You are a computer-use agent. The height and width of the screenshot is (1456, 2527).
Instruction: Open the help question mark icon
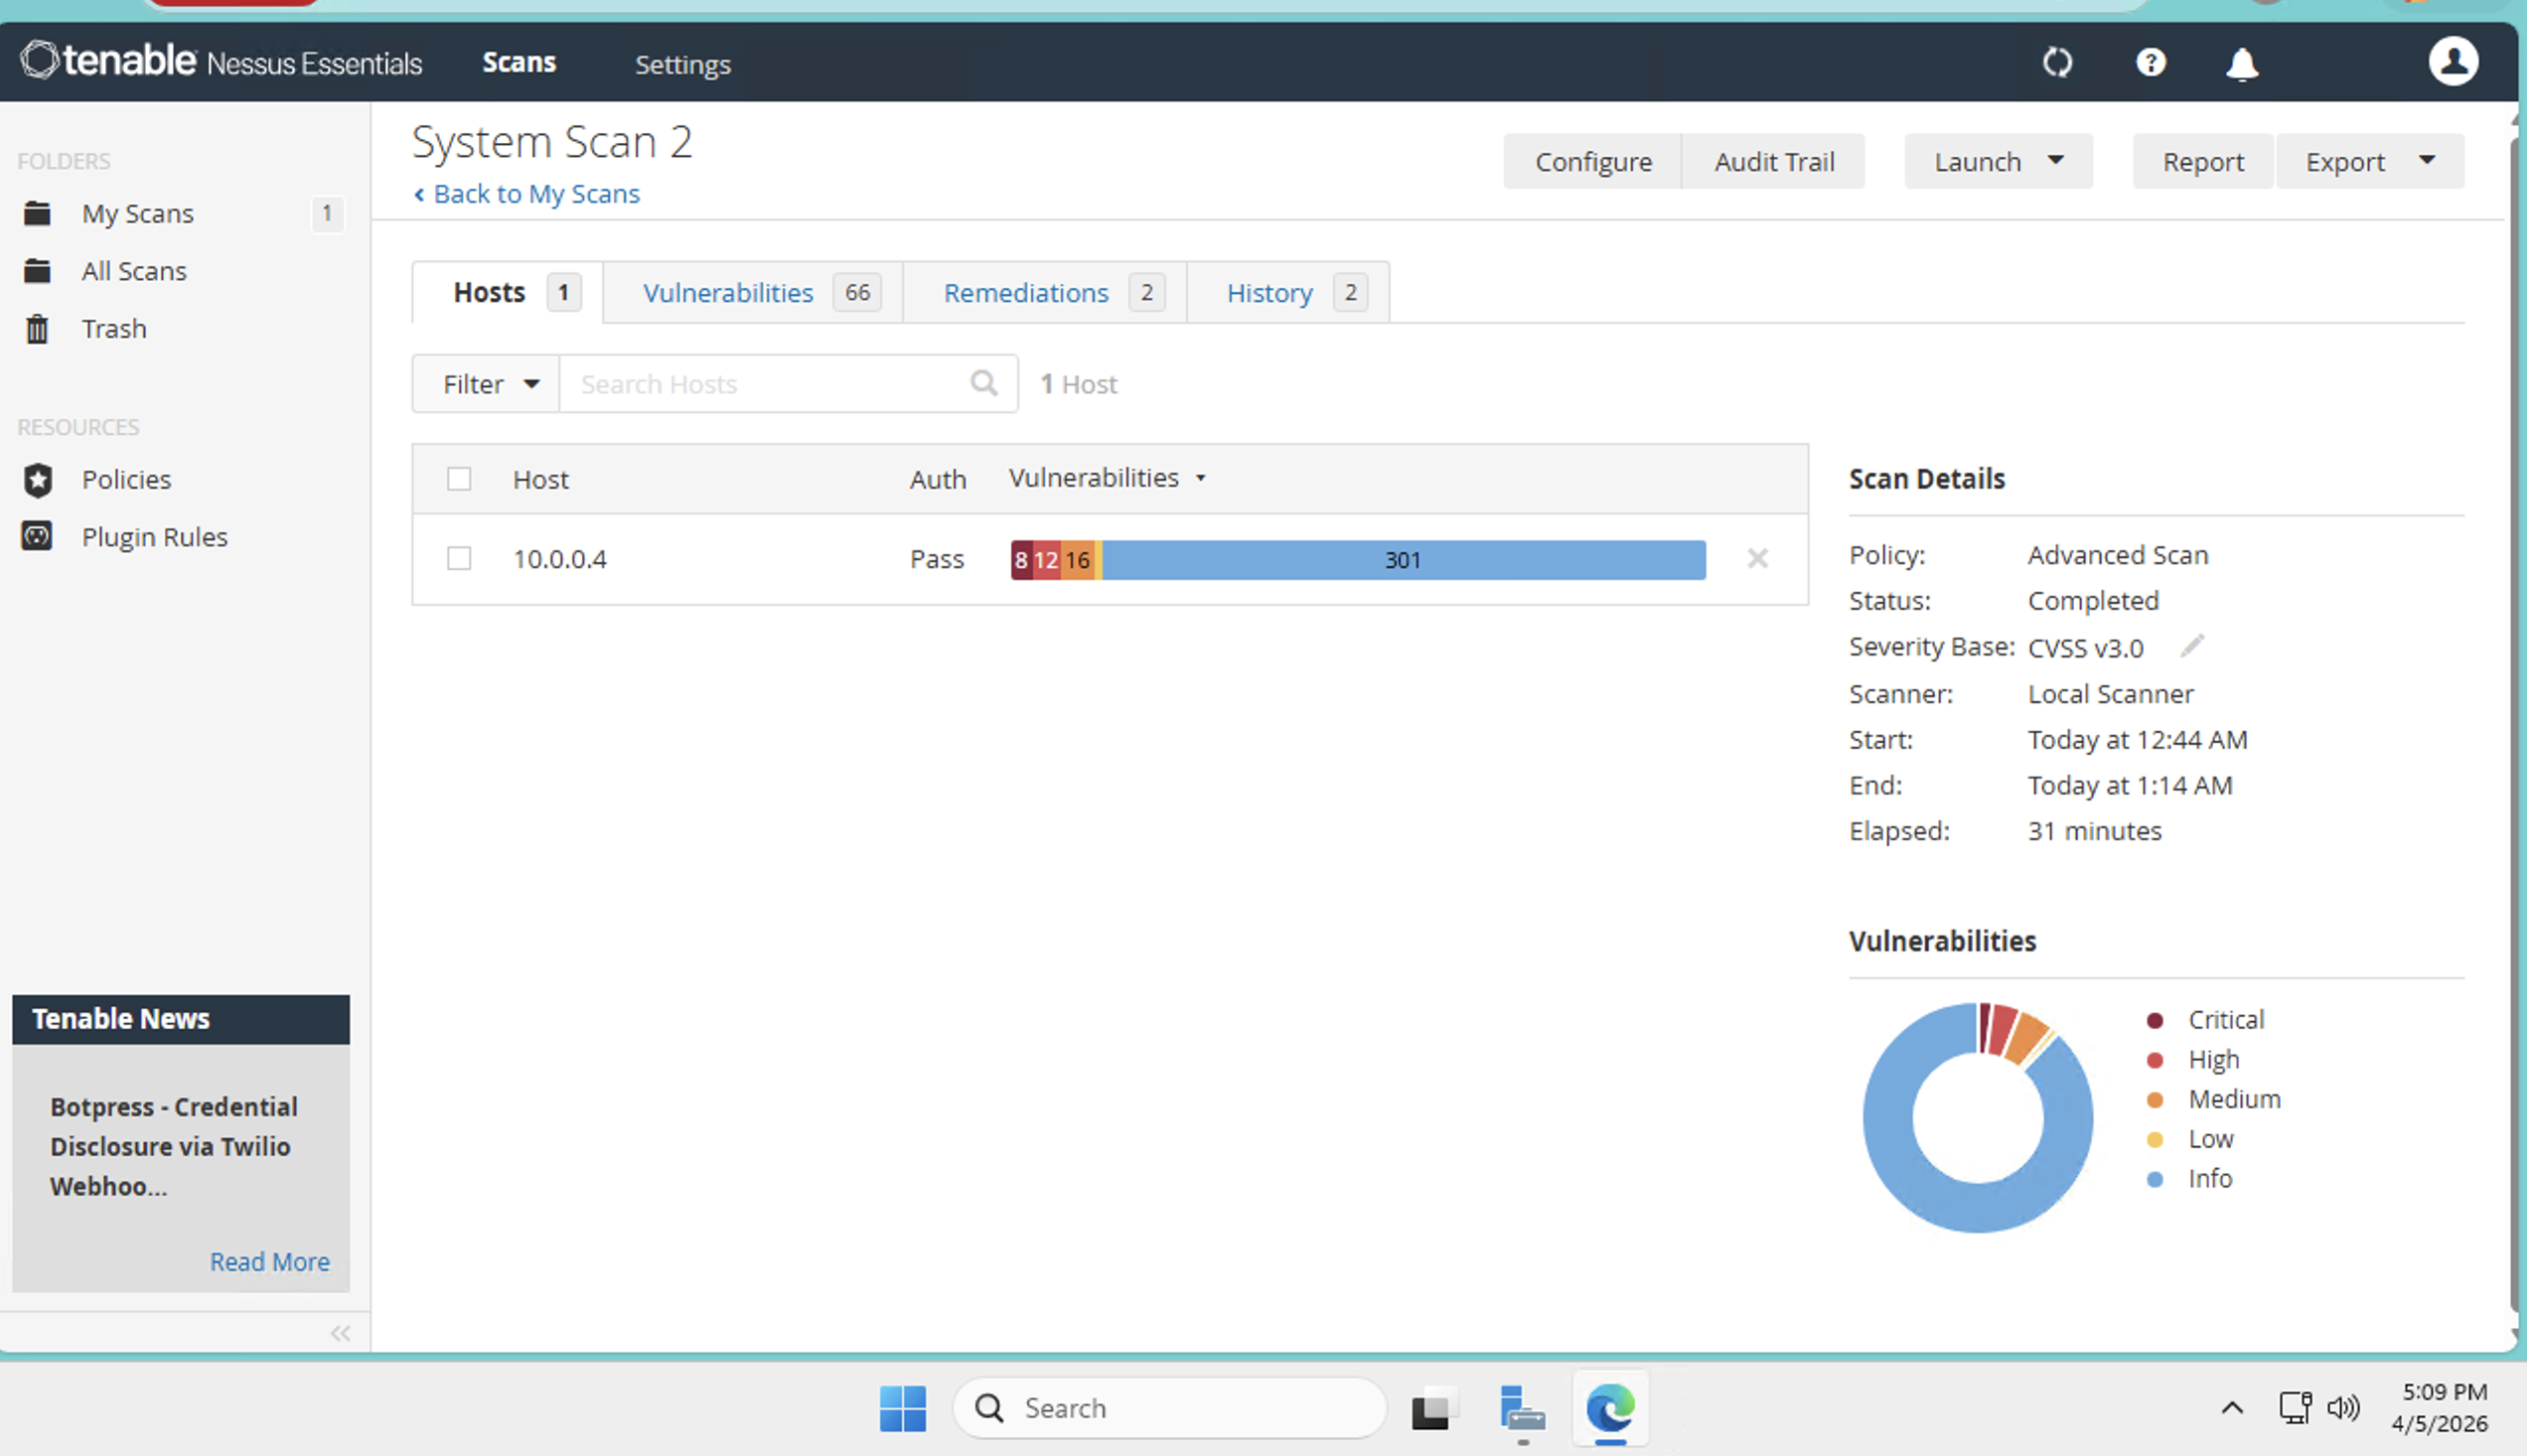[x=2150, y=63]
